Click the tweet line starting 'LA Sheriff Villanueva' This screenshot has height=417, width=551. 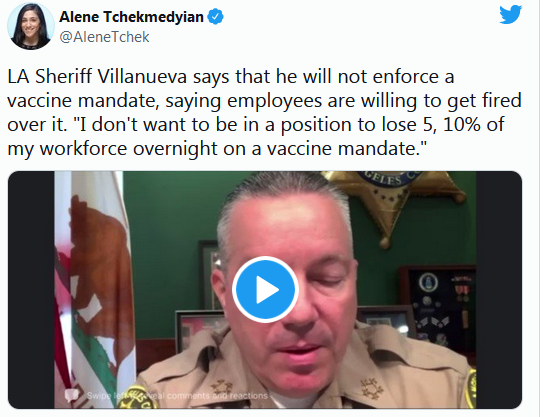point(231,76)
